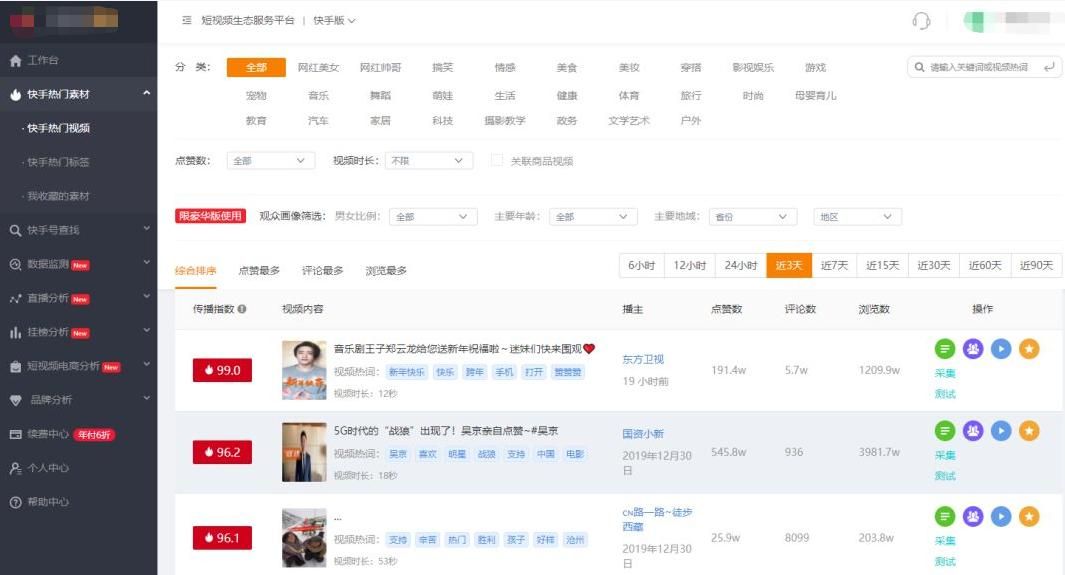This screenshot has width=1065, height=575.
Task: Open the 省份 dropdown
Action: (753, 217)
